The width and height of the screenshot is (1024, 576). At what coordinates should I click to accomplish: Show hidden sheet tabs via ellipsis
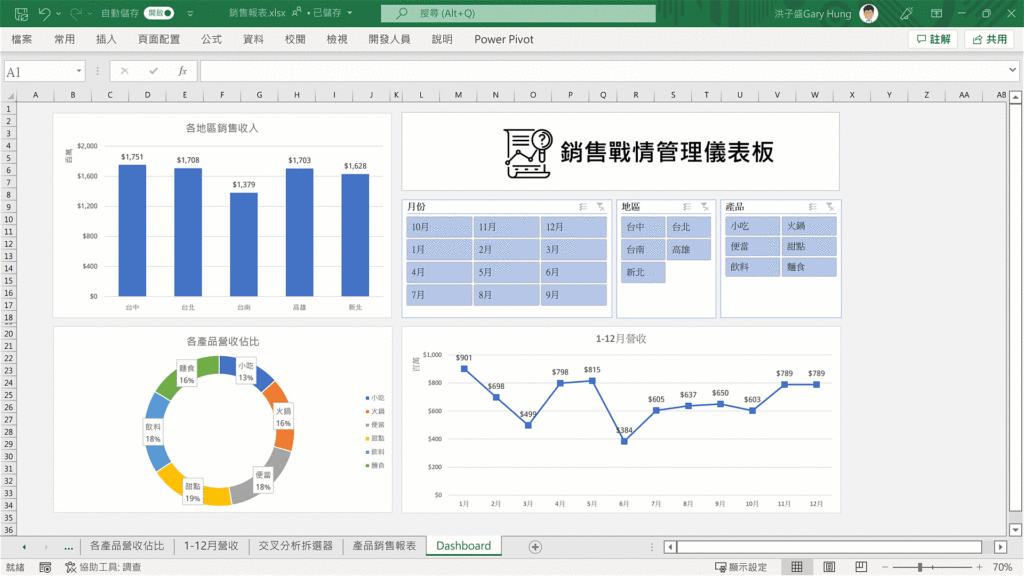[69, 547]
